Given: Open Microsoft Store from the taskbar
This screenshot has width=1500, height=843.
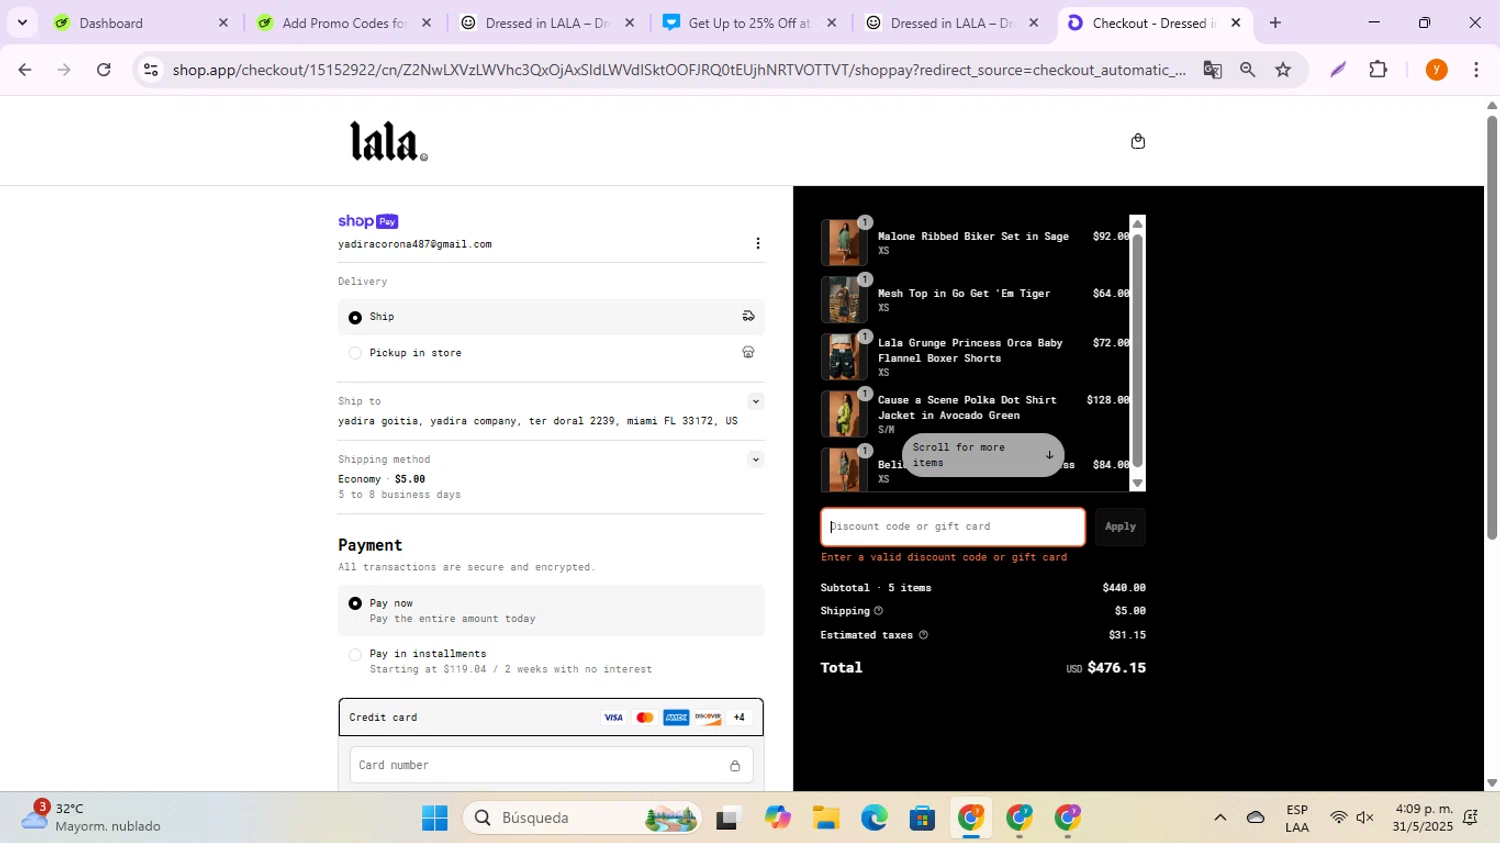Looking at the screenshot, I should (922, 818).
